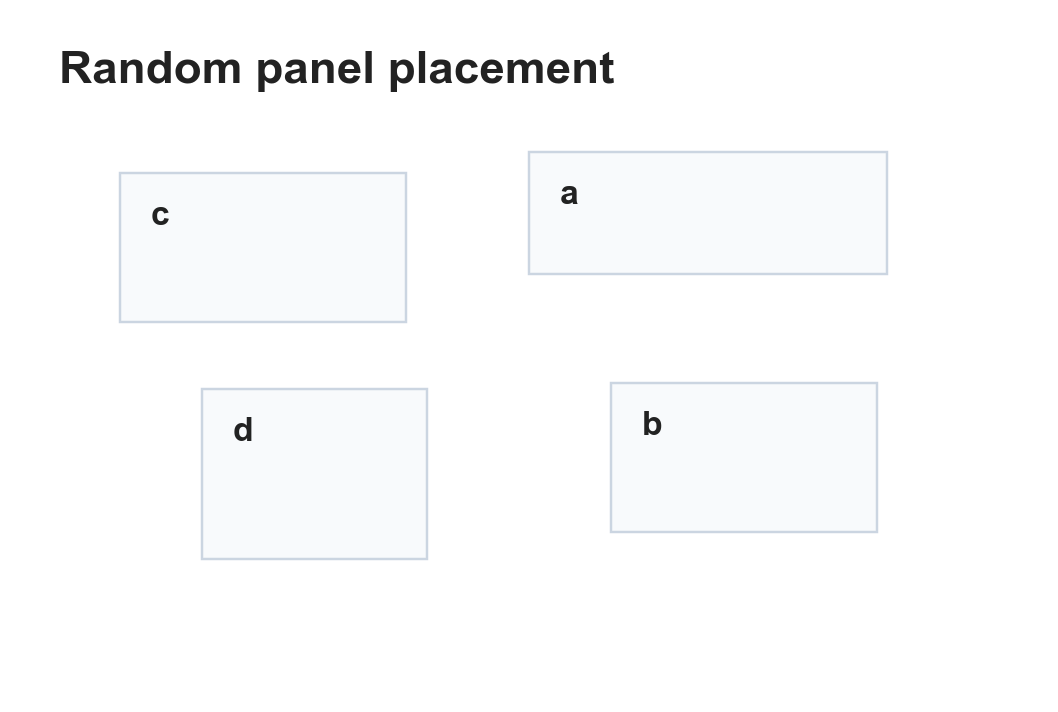This screenshot has height=712, width=1058.
Task: Select the panel labeled d
Action: coord(314,474)
